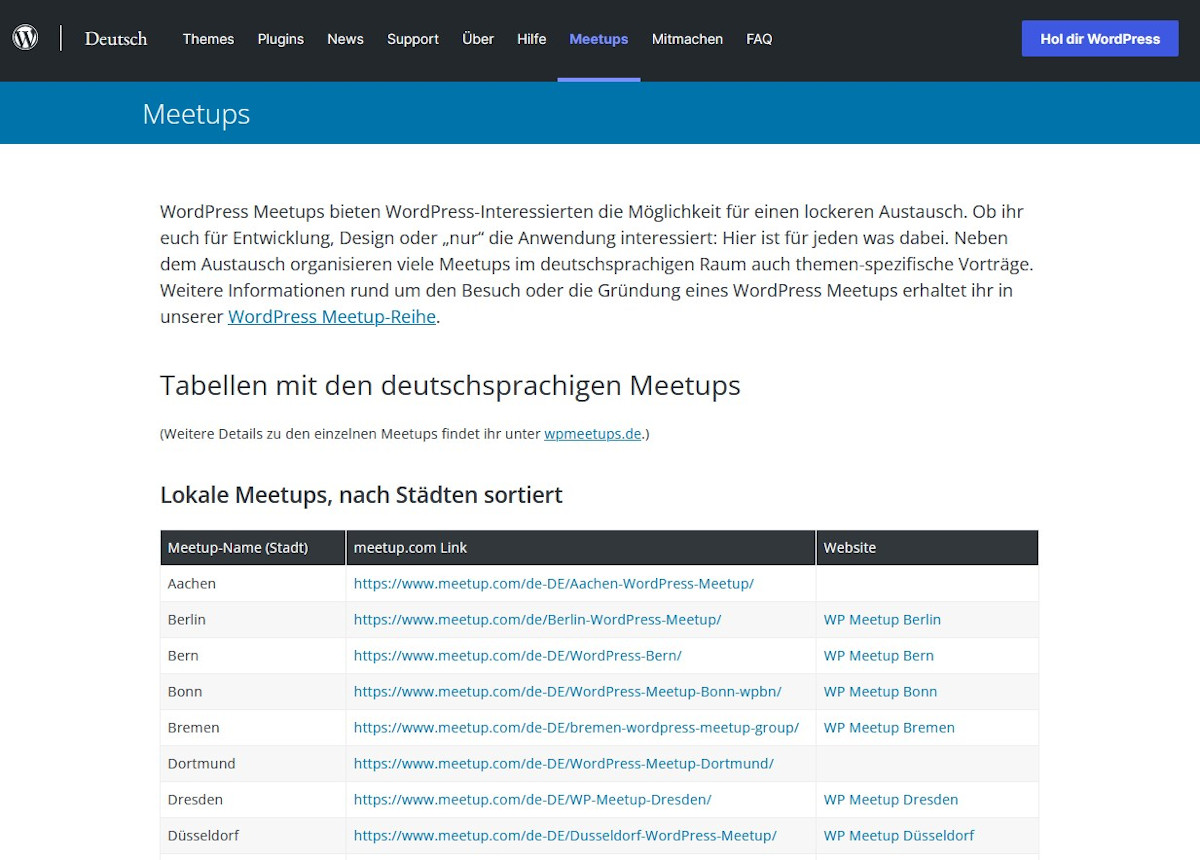Screen dimensions: 1200x860
Task: Visit the WP Meetup Berlin website
Action: (x=882, y=620)
